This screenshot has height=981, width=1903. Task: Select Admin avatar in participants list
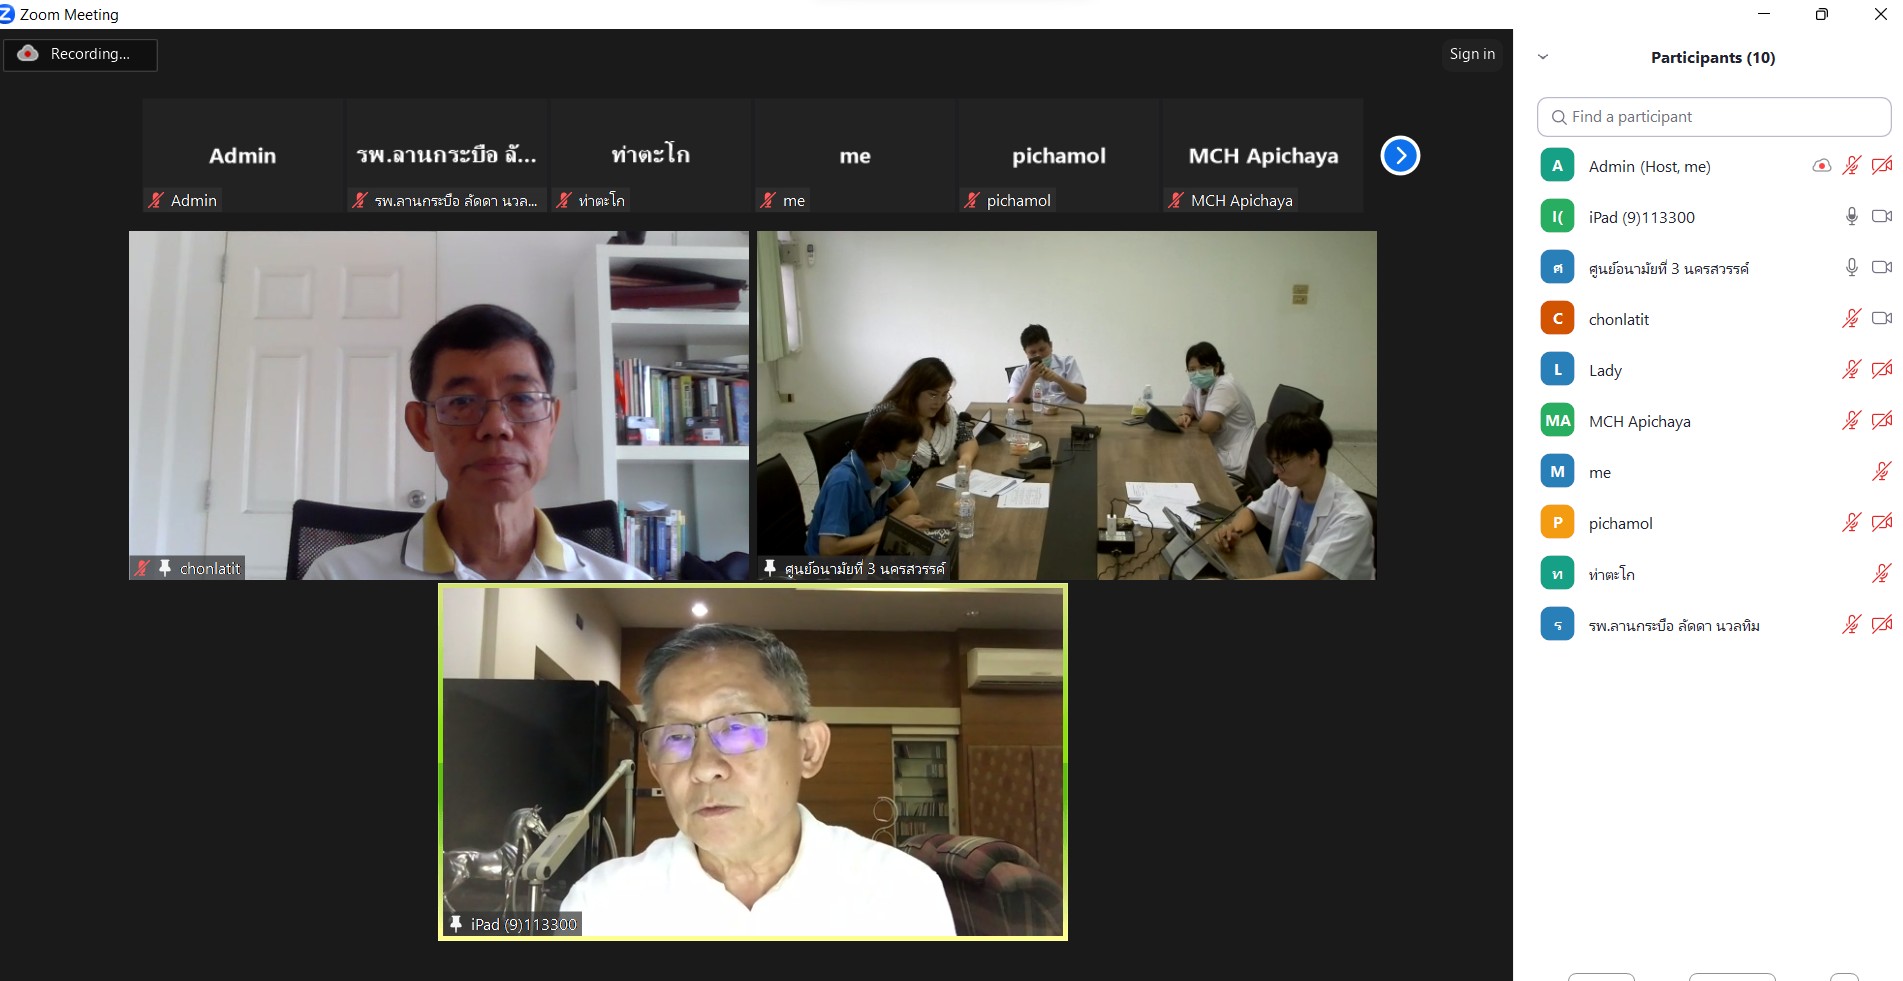pos(1557,166)
